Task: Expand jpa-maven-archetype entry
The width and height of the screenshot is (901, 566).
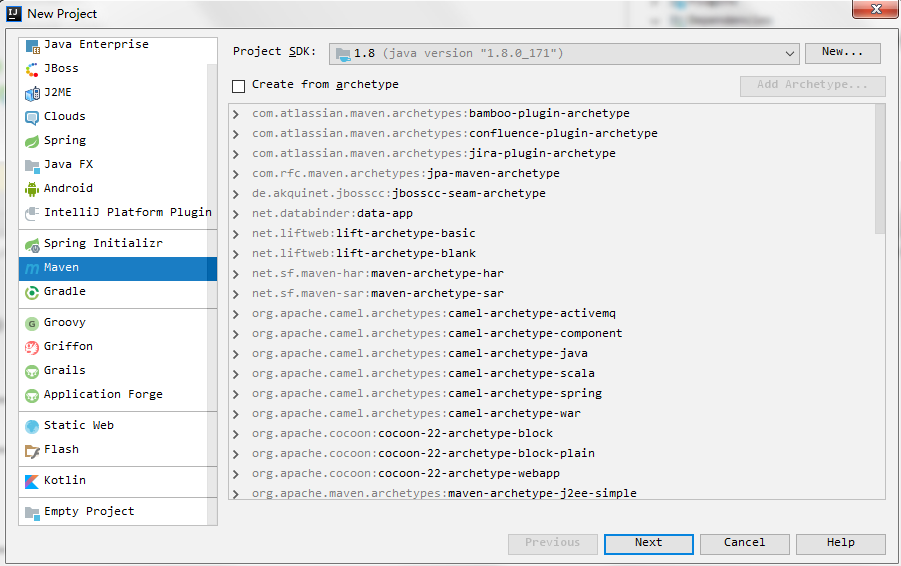Action: click(x=236, y=174)
